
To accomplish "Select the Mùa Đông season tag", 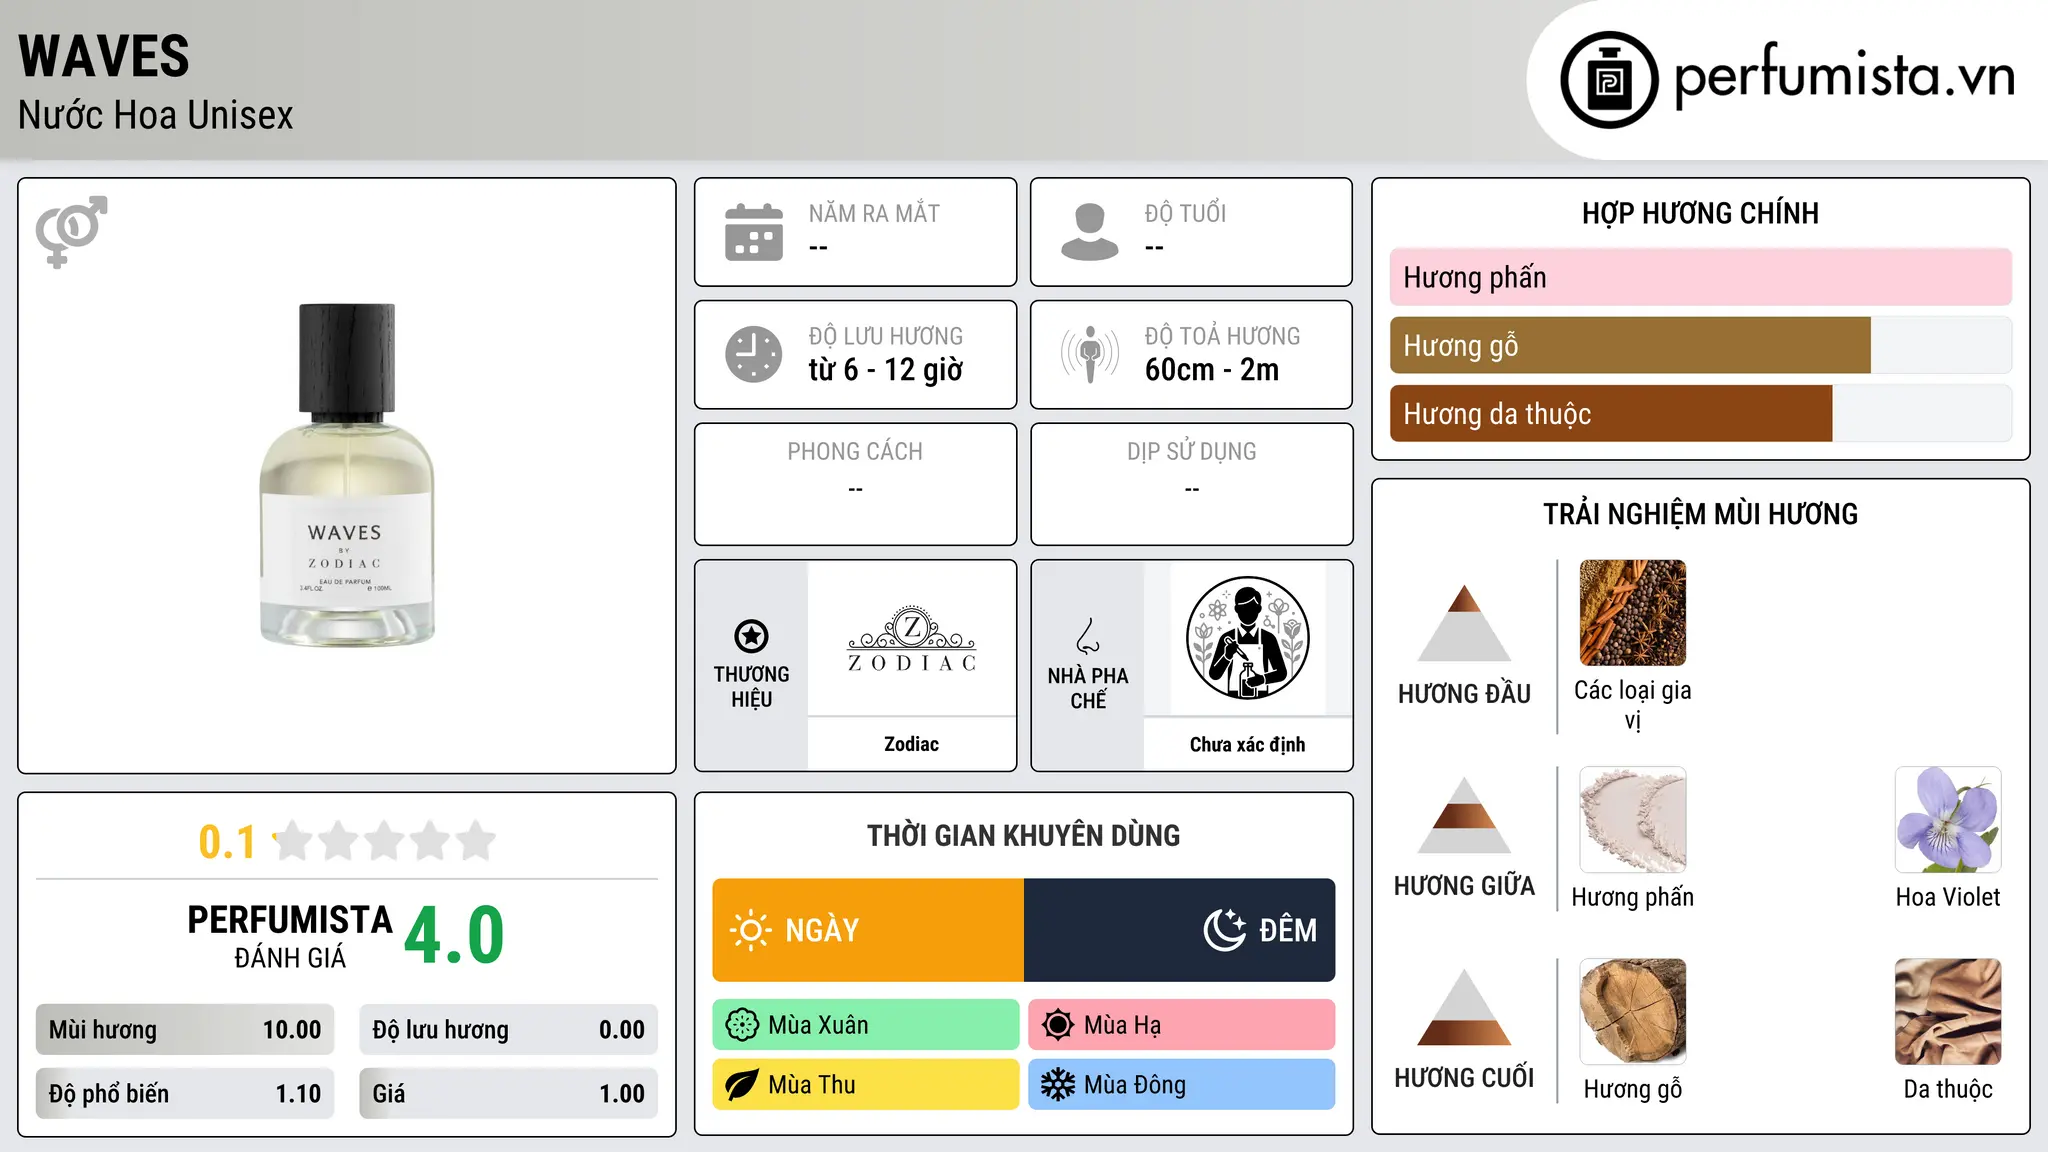I will click(1182, 1085).
